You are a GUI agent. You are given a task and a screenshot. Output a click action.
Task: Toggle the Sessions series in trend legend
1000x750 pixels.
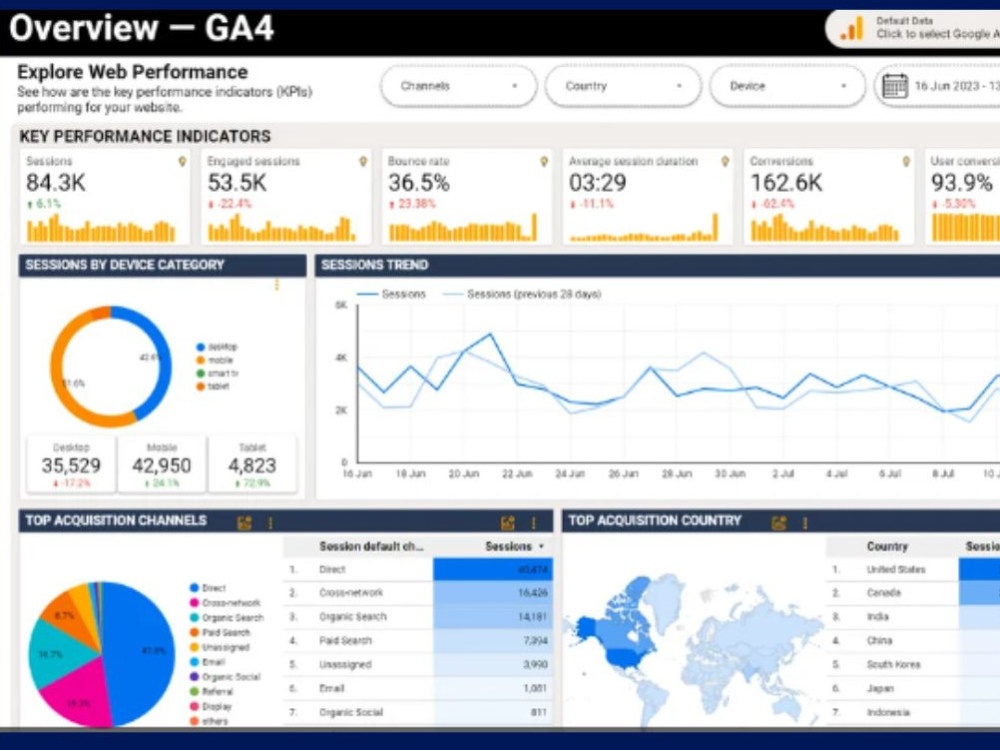(391, 294)
